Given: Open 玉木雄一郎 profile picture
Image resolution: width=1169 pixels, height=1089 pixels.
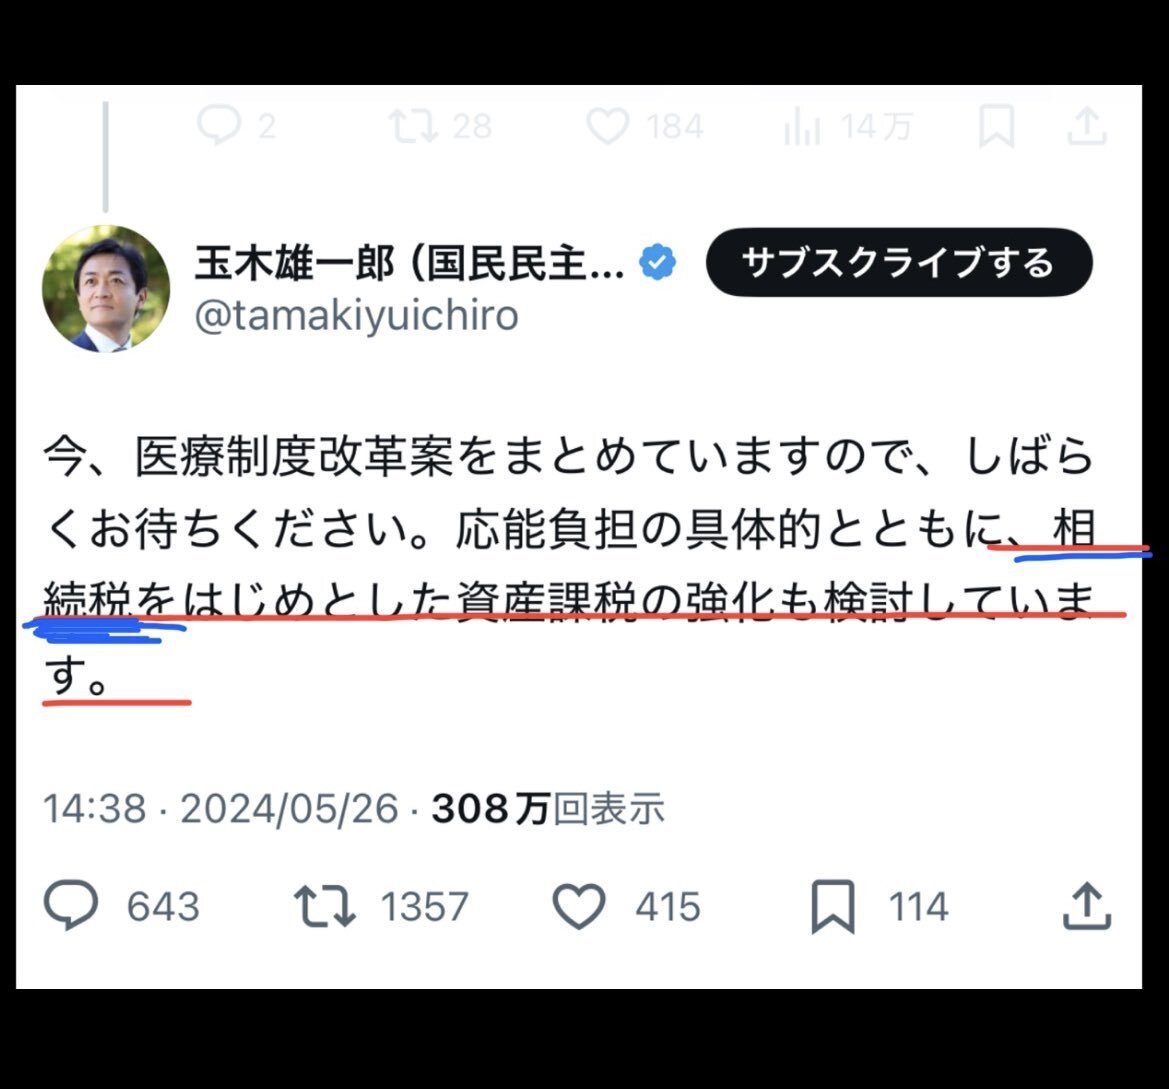Looking at the screenshot, I should coord(106,288).
